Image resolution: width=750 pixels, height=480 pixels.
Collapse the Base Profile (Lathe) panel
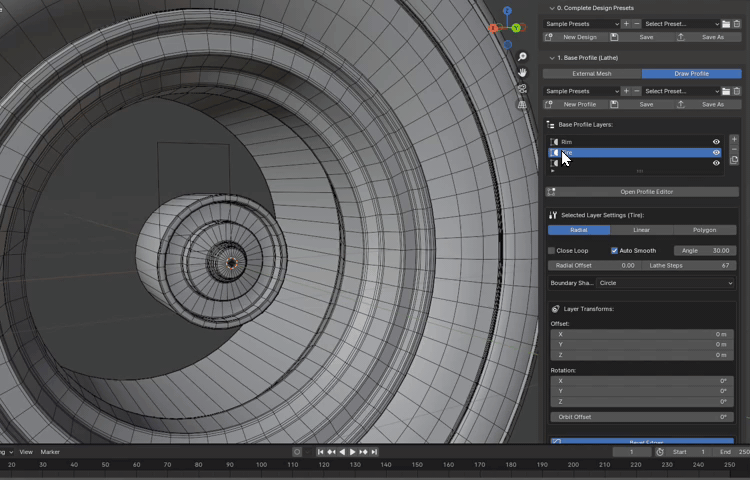(x=552, y=58)
